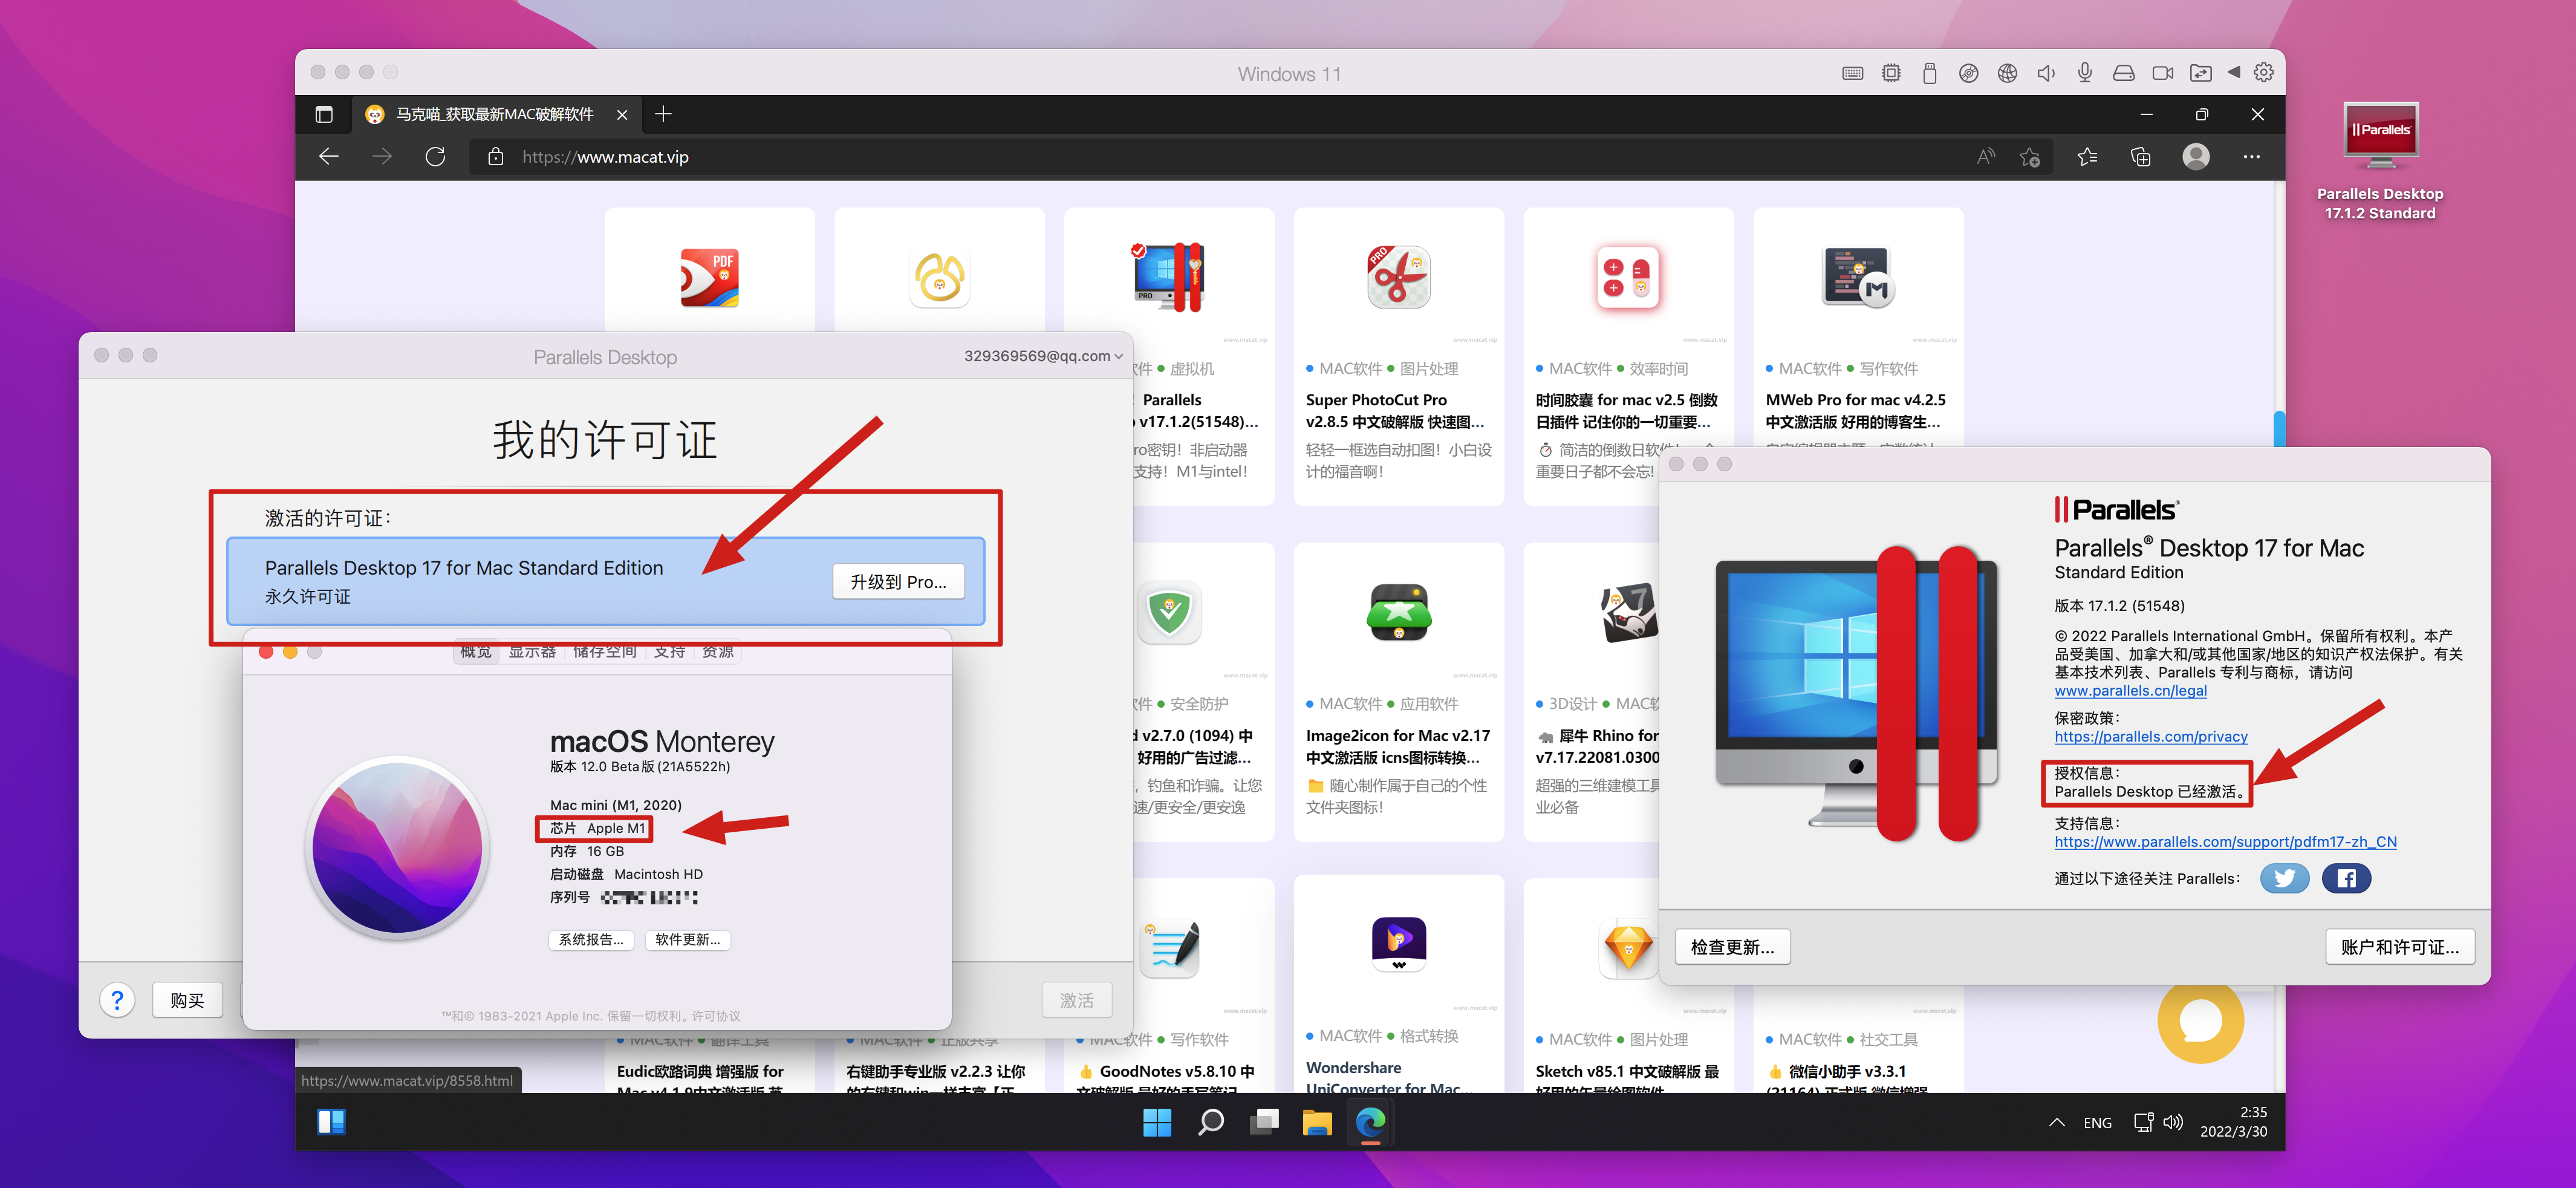
Task: Click the Edge profile avatar
Action: point(2196,157)
